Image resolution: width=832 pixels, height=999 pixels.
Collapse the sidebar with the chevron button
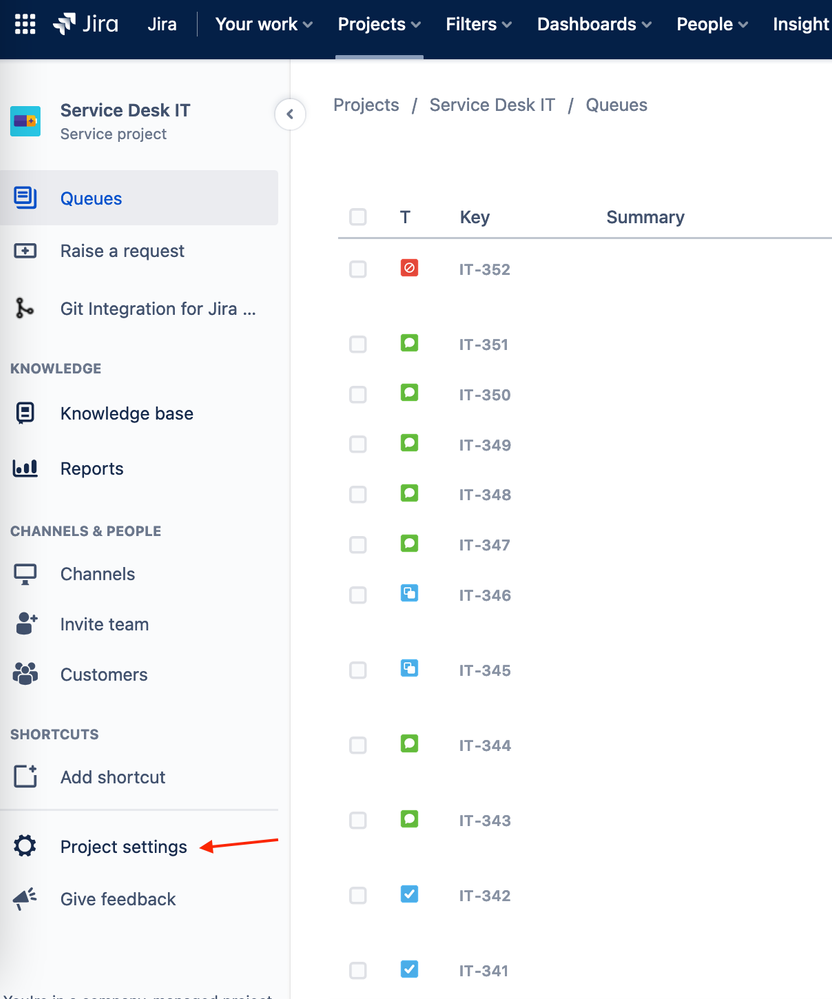coord(290,114)
